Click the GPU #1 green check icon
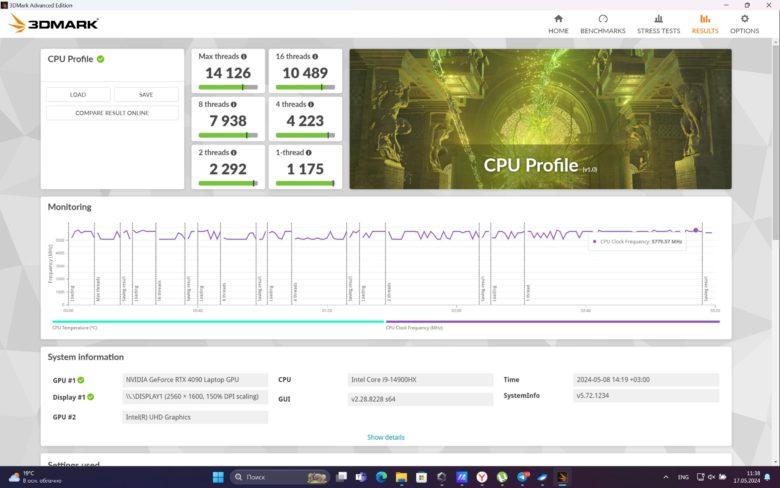 click(81, 380)
